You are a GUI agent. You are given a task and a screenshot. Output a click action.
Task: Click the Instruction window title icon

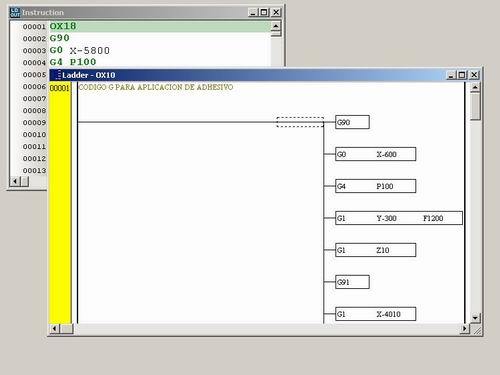15,12
